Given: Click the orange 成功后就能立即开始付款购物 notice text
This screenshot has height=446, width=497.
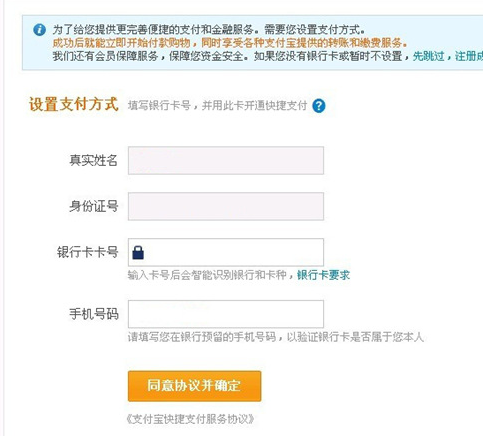Looking at the screenshot, I should [121, 43].
